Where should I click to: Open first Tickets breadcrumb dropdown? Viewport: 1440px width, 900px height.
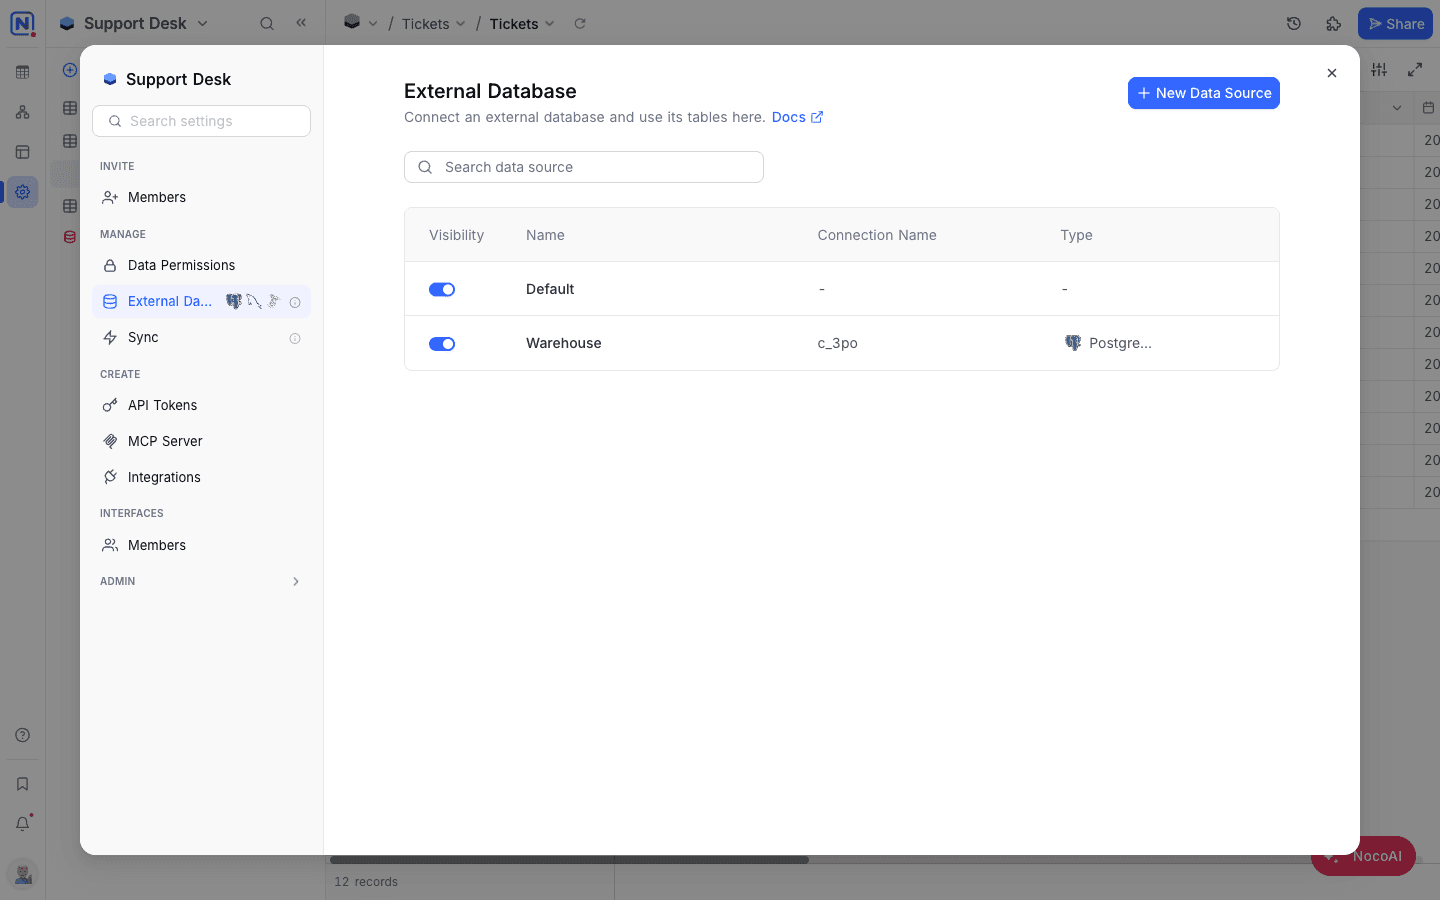click(433, 24)
